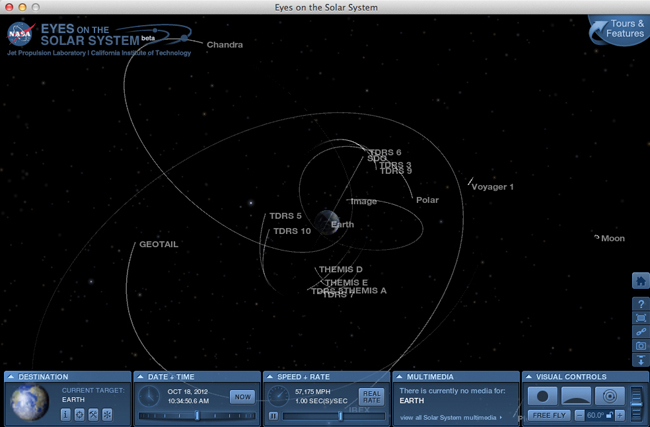Open view all Solar System multimedia link

pyautogui.click(x=451, y=417)
